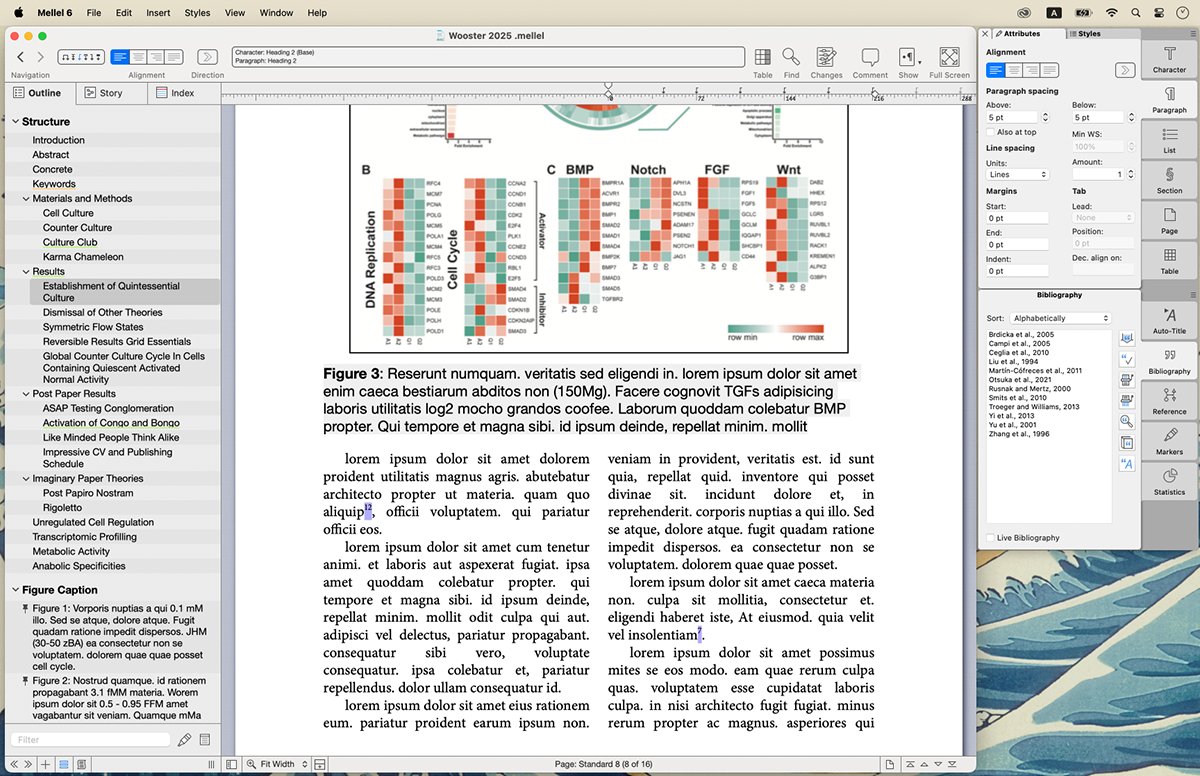Open the Sort Alphabetically dropdown
1200x776 pixels.
[x=1060, y=318]
